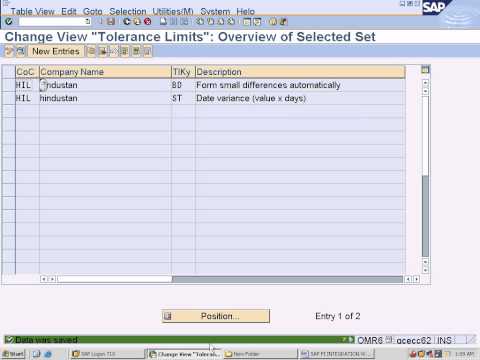Click the Delete entry icon
Screen dimensions: 480x360
point(103,51)
